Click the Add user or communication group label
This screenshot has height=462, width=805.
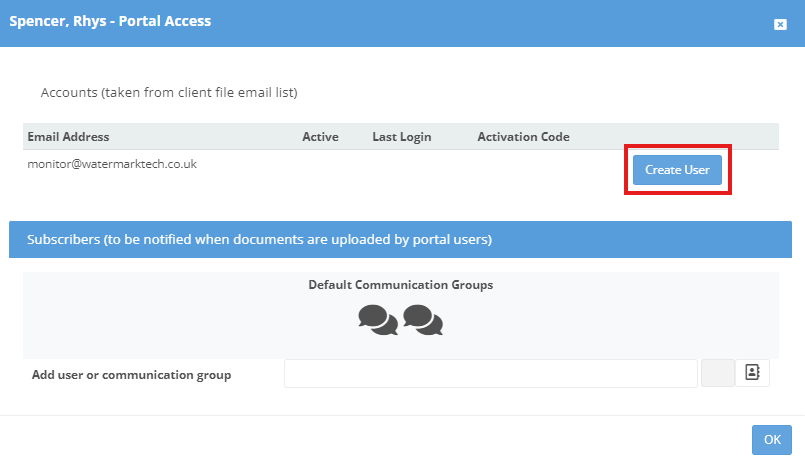tap(131, 375)
